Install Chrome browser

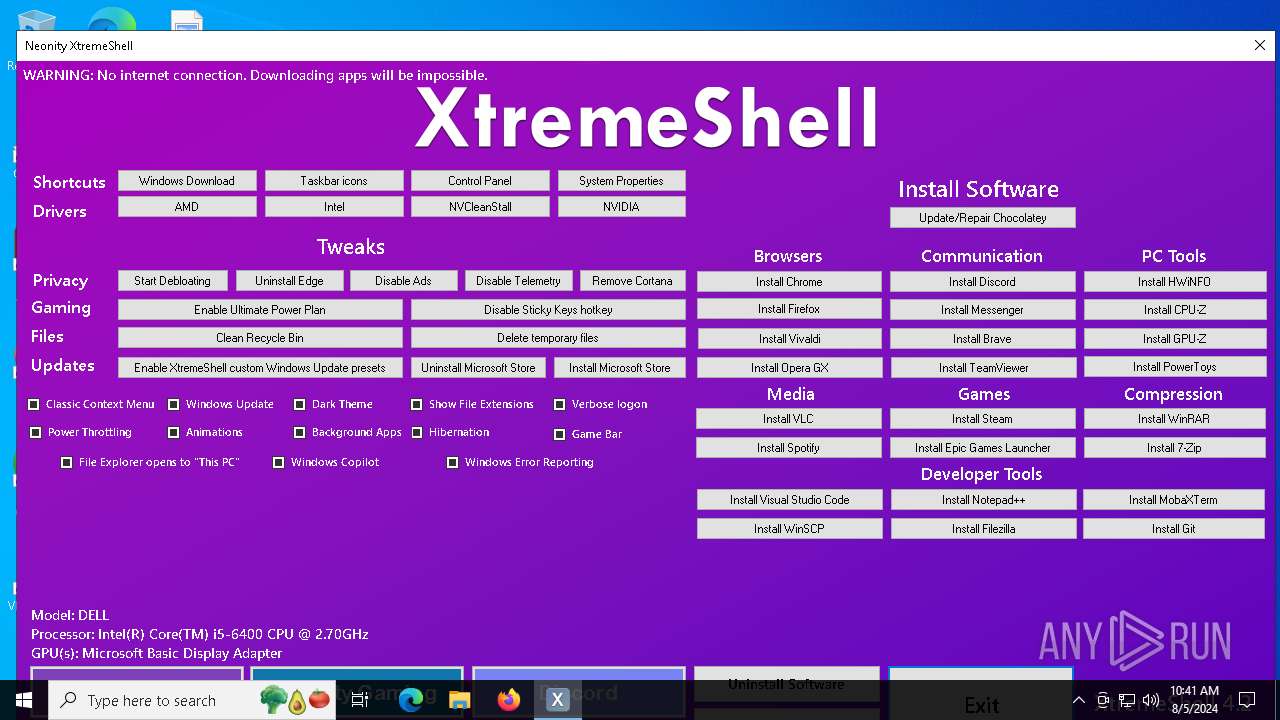[x=789, y=282]
